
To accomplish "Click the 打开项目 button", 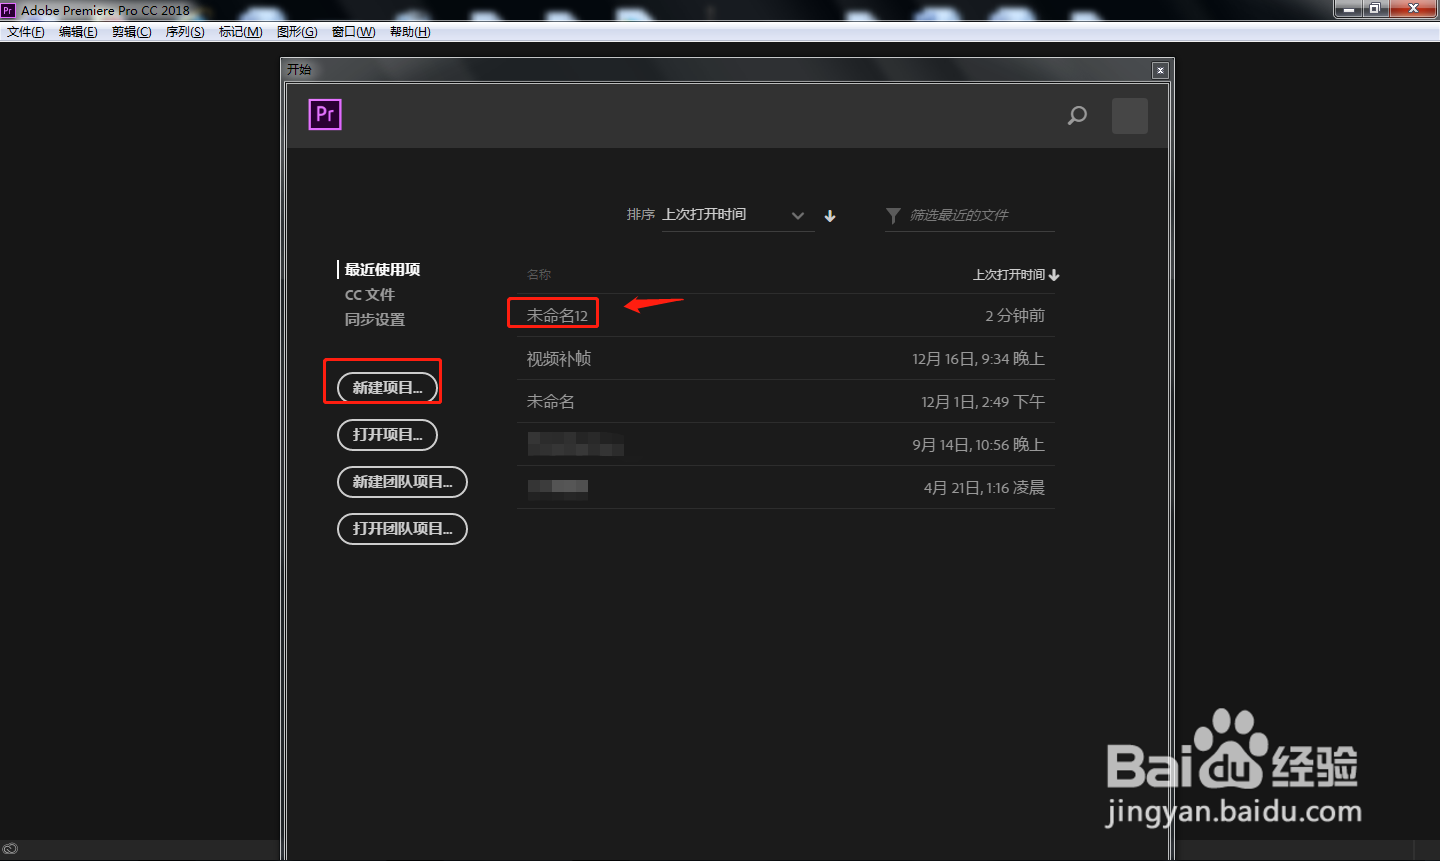I will (388, 434).
